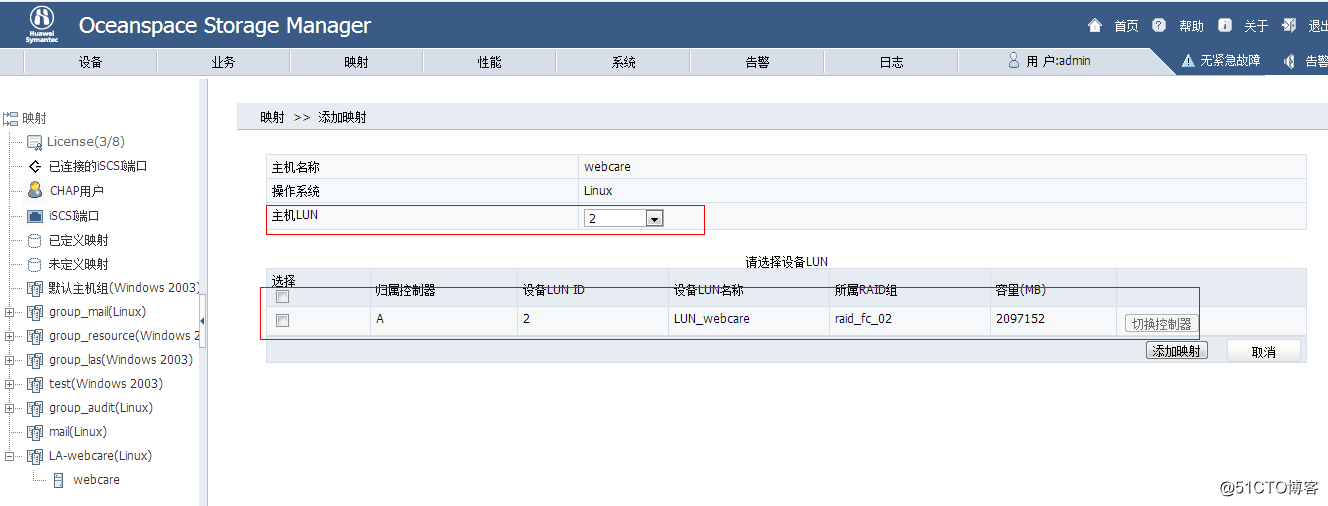Select the webcare host tree item
This screenshot has width=1328, height=506.
(x=96, y=480)
